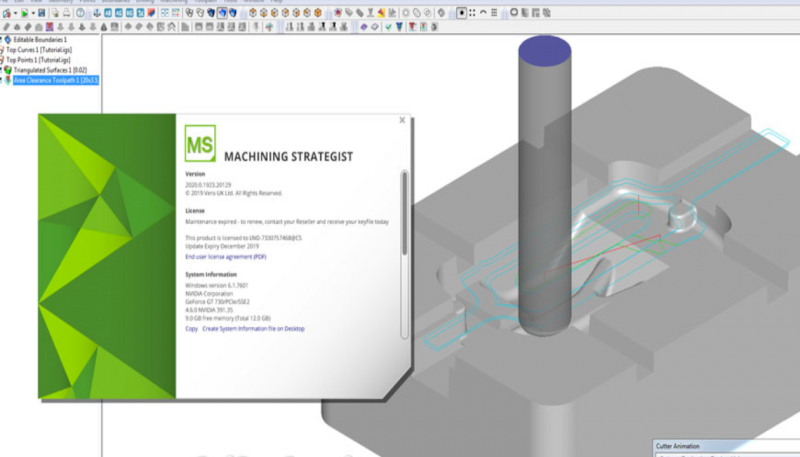Viewport: 800px width, 457px height.
Task: Expand the Top Curves 1 tree node
Action: coord(3,48)
